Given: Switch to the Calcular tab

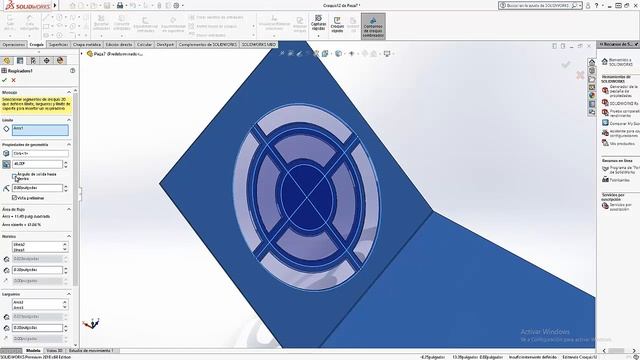Looking at the screenshot, I should [x=144, y=44].
